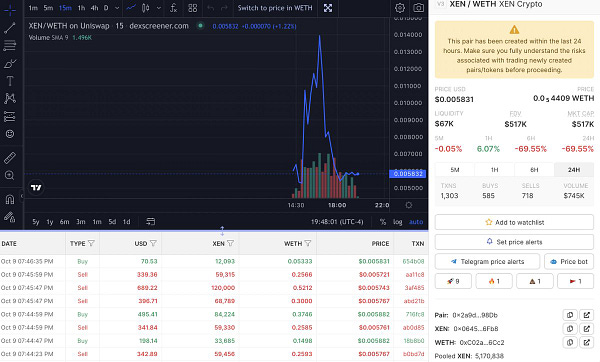Select the crosshair cursor tool
Viewport: 600px width, 362px height.
(10, 10)
